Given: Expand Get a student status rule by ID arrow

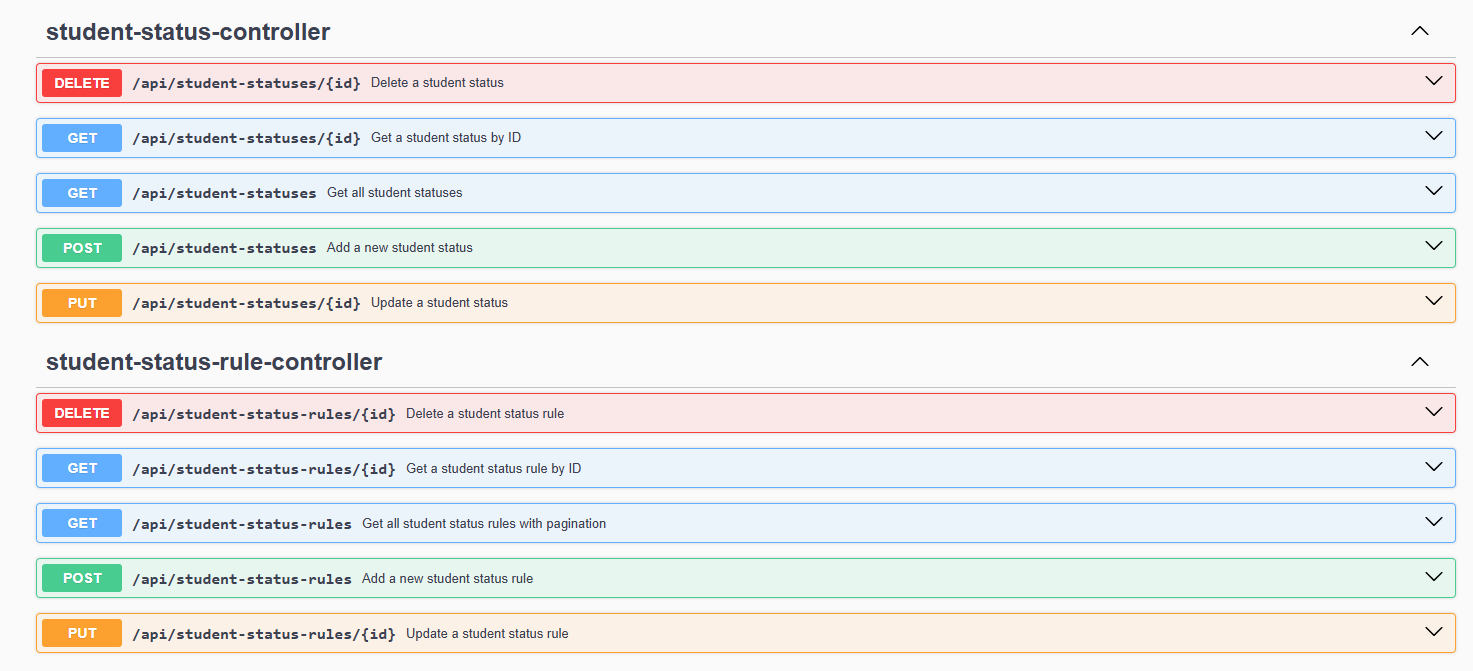Looking at the screenshot, I should (x=1434, y=466).
